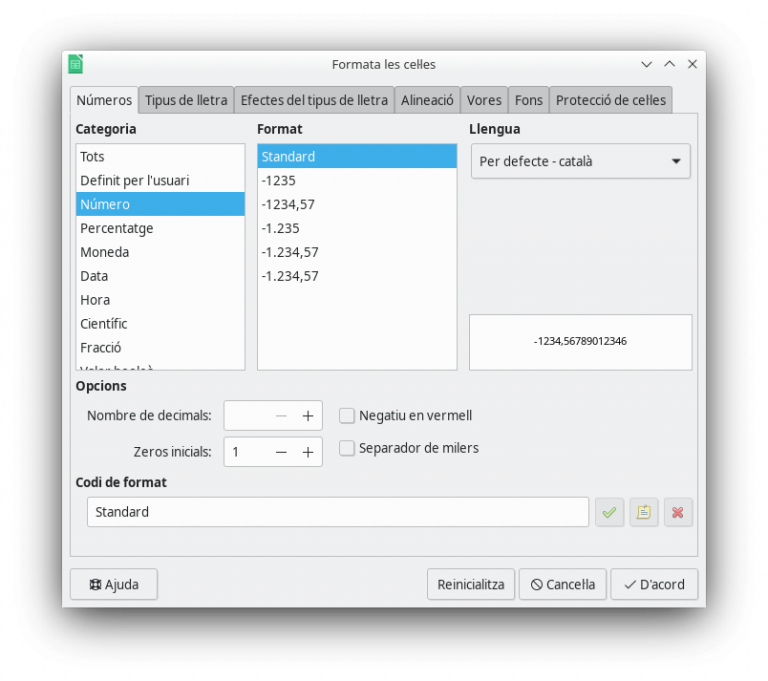Open the Llengua language dropdown

pyautogui.click(x=580, y=161)
